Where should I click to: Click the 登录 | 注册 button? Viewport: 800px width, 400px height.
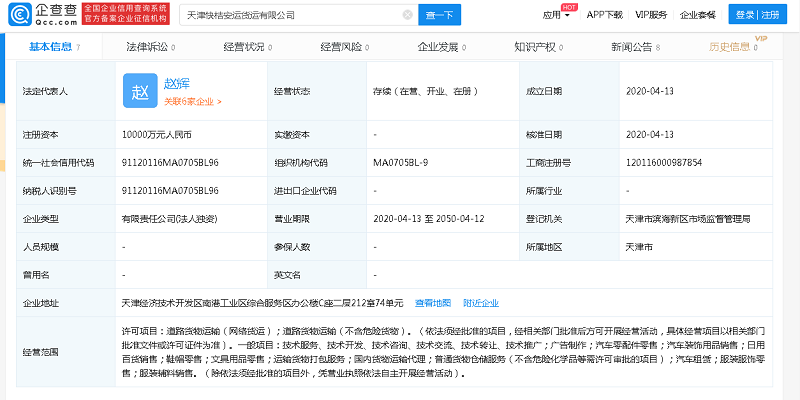click(x=759, y=15)
